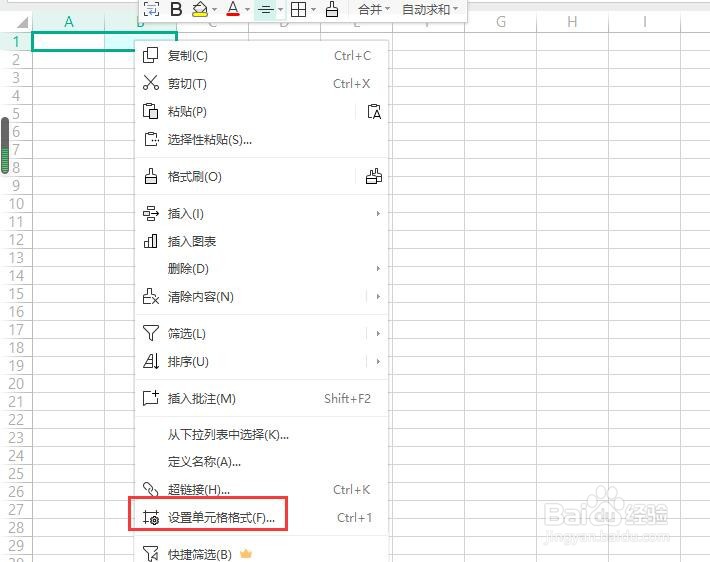Choose 从下拉列表中选择(K)...
The image size is (710, 562).
(262, 435)
